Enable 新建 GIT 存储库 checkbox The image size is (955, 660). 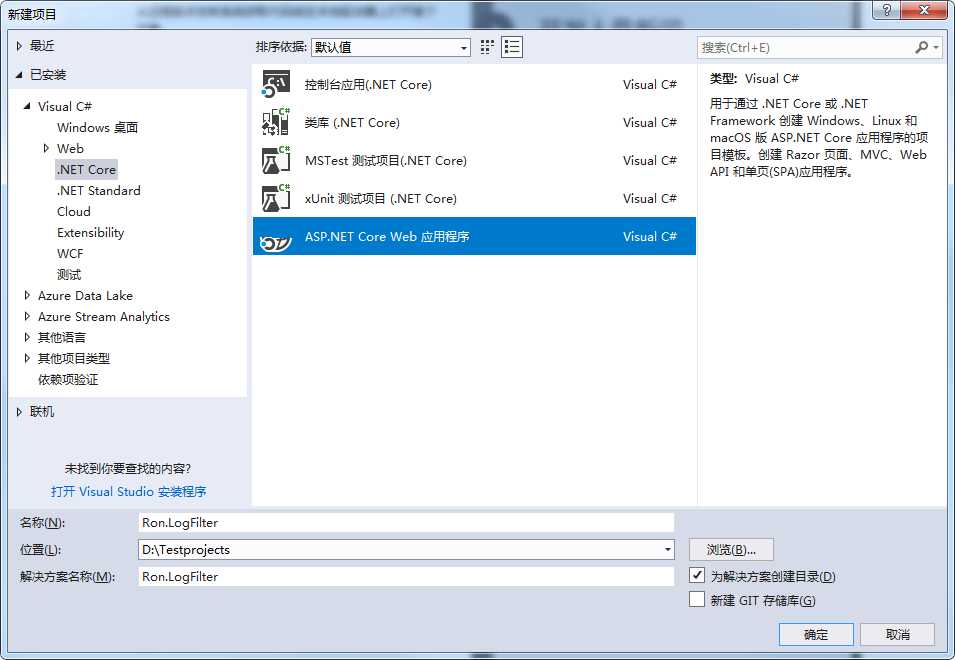click(x=697, y=600)
